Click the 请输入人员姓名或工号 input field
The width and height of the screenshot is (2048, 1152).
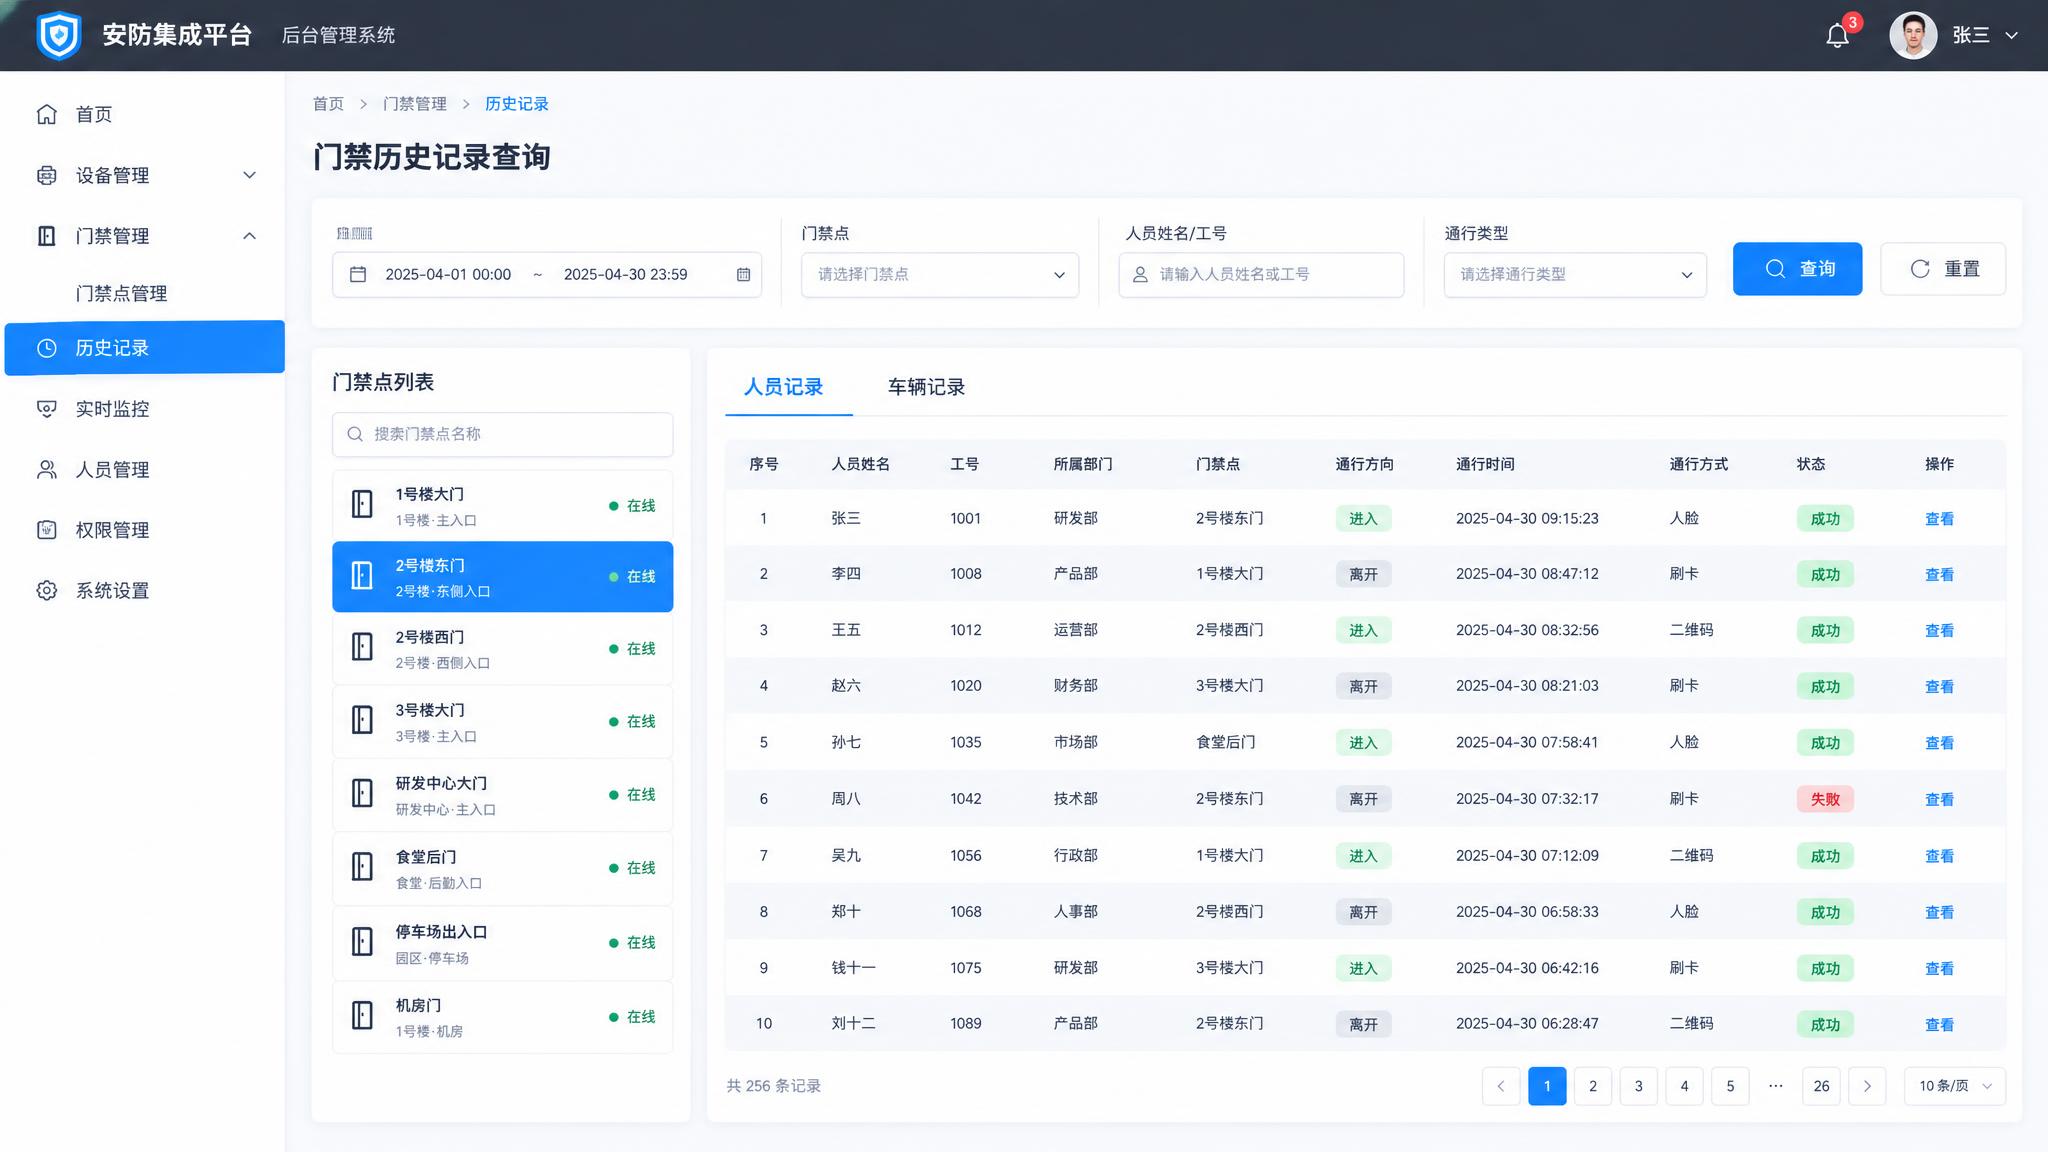(1261, 274)
